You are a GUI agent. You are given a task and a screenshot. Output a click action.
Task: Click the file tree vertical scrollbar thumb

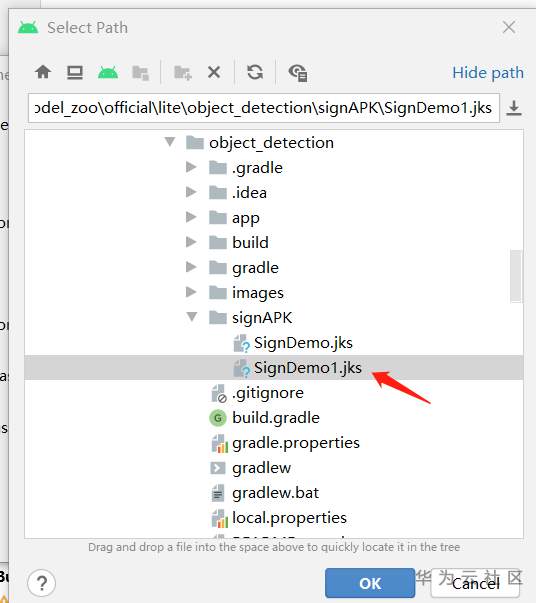pyautogui.click(x=516, y=276)
